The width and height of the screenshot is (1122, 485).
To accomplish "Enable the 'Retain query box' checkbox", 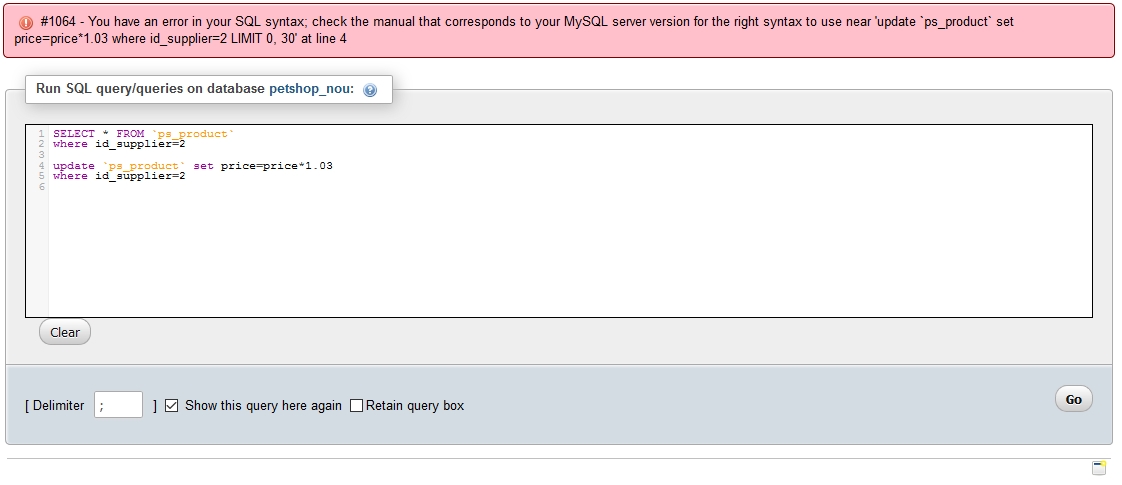I will [356, 405].
